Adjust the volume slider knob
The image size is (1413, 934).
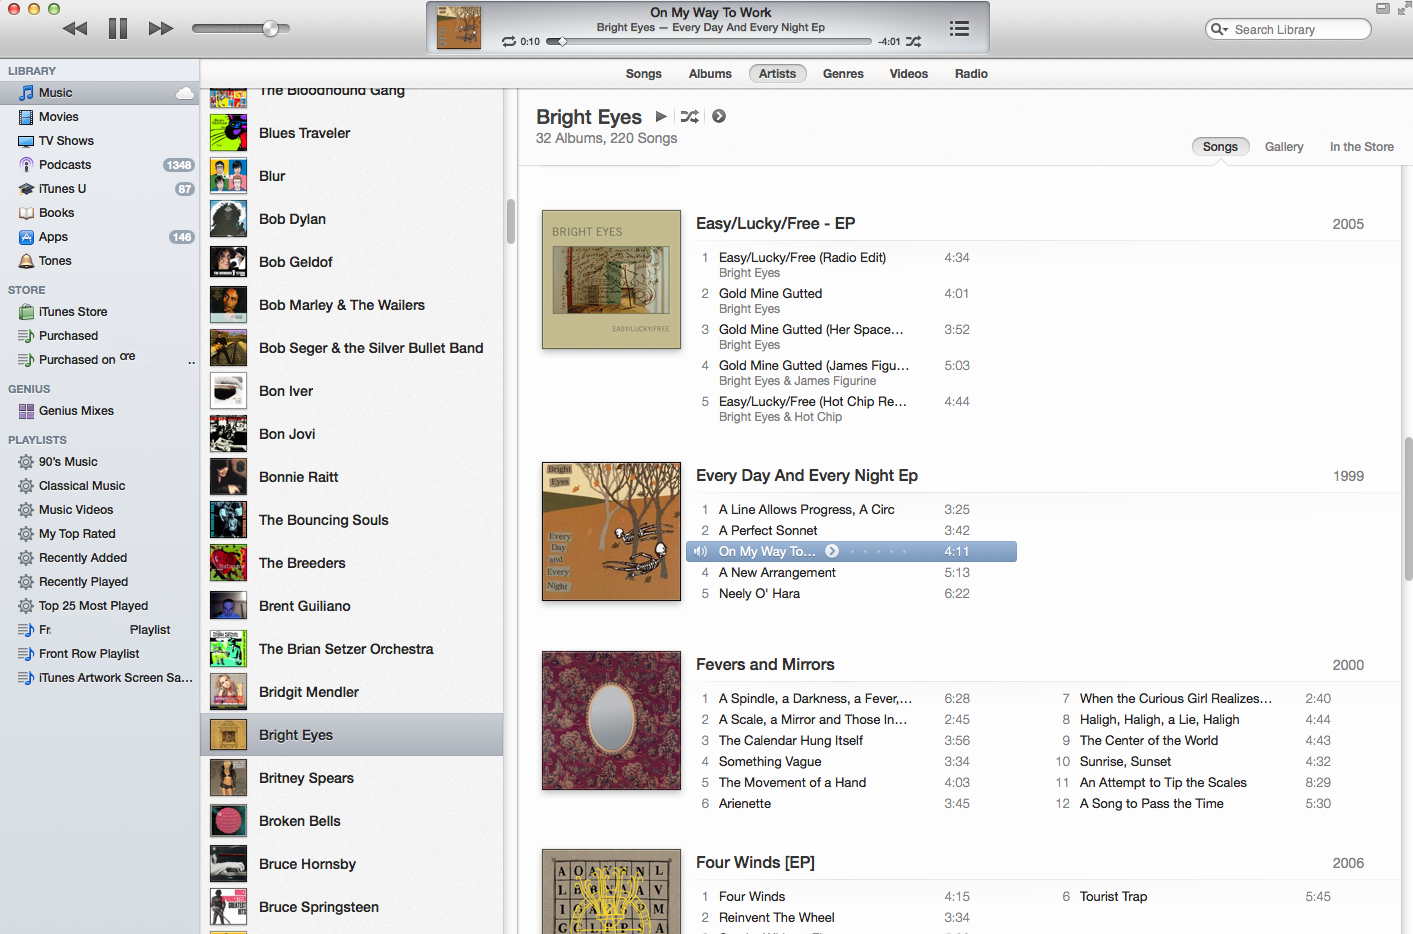[270, 28]
